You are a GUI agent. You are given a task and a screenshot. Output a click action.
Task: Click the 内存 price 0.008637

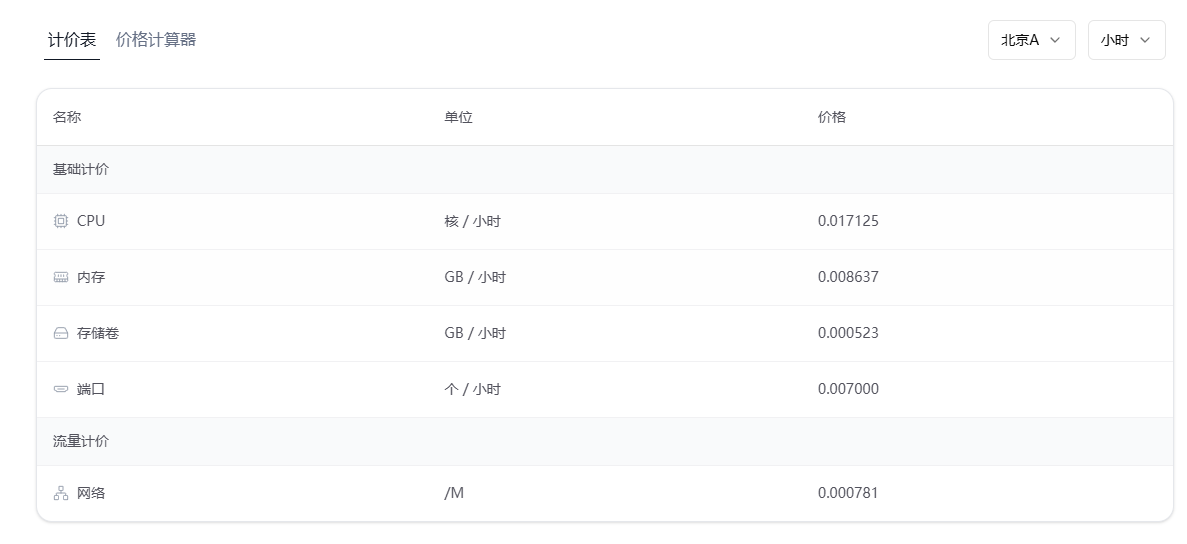[x=848, y=277]
